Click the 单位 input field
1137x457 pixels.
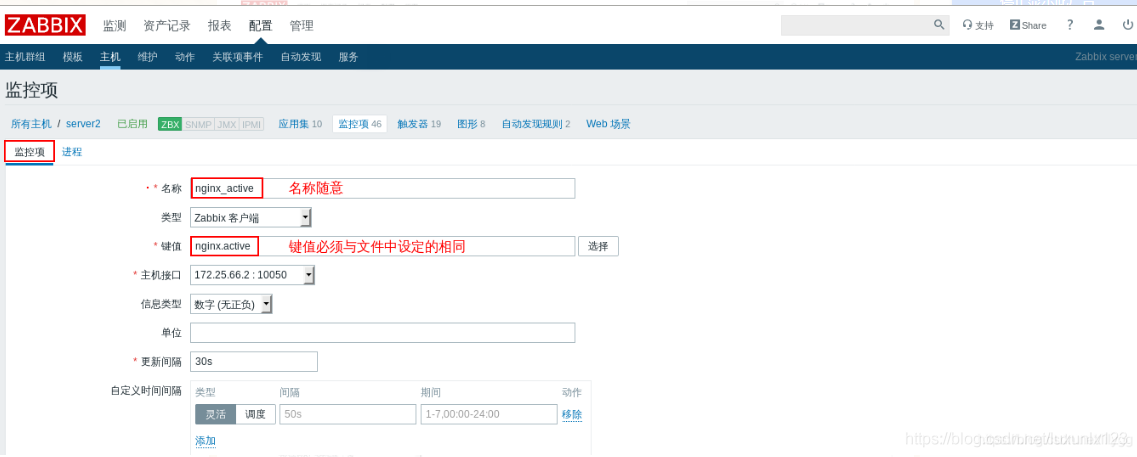point(383,333)
